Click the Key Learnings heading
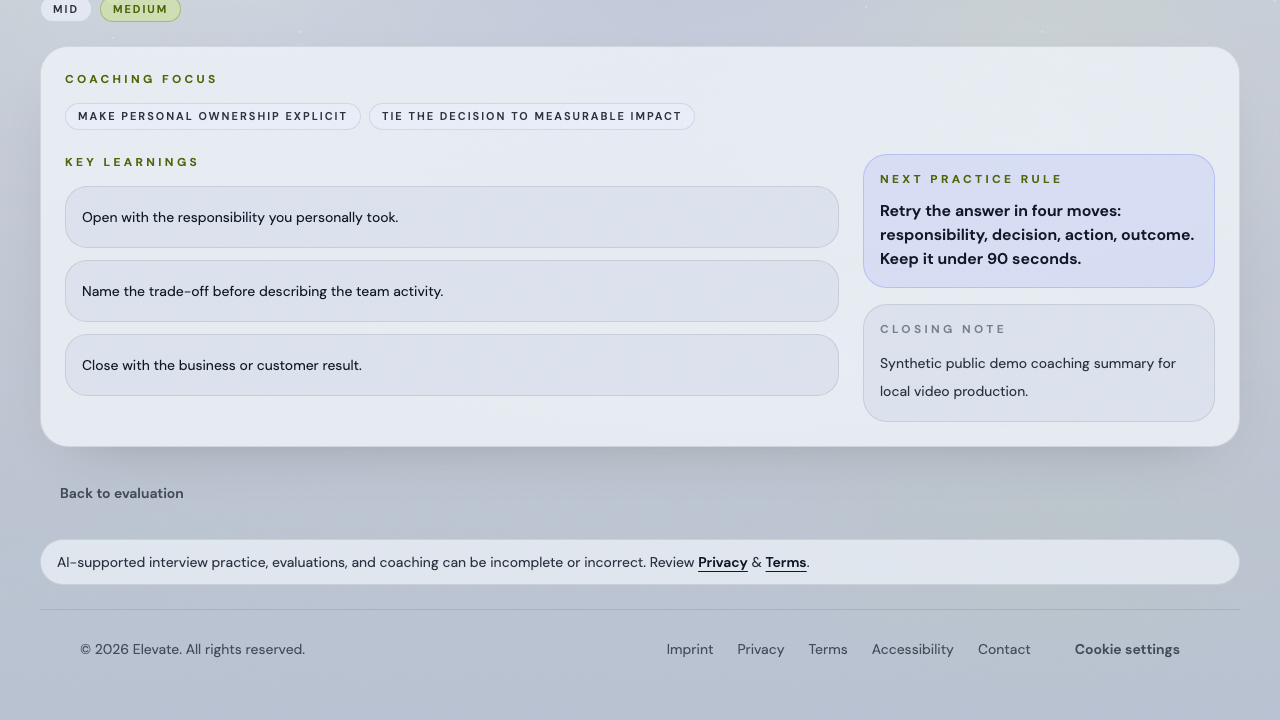 [x=132, y=162]
